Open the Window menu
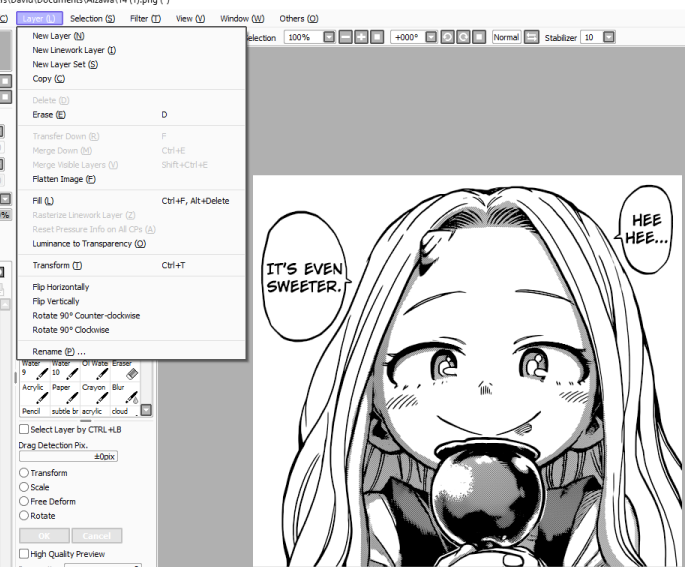 (242, 18)
